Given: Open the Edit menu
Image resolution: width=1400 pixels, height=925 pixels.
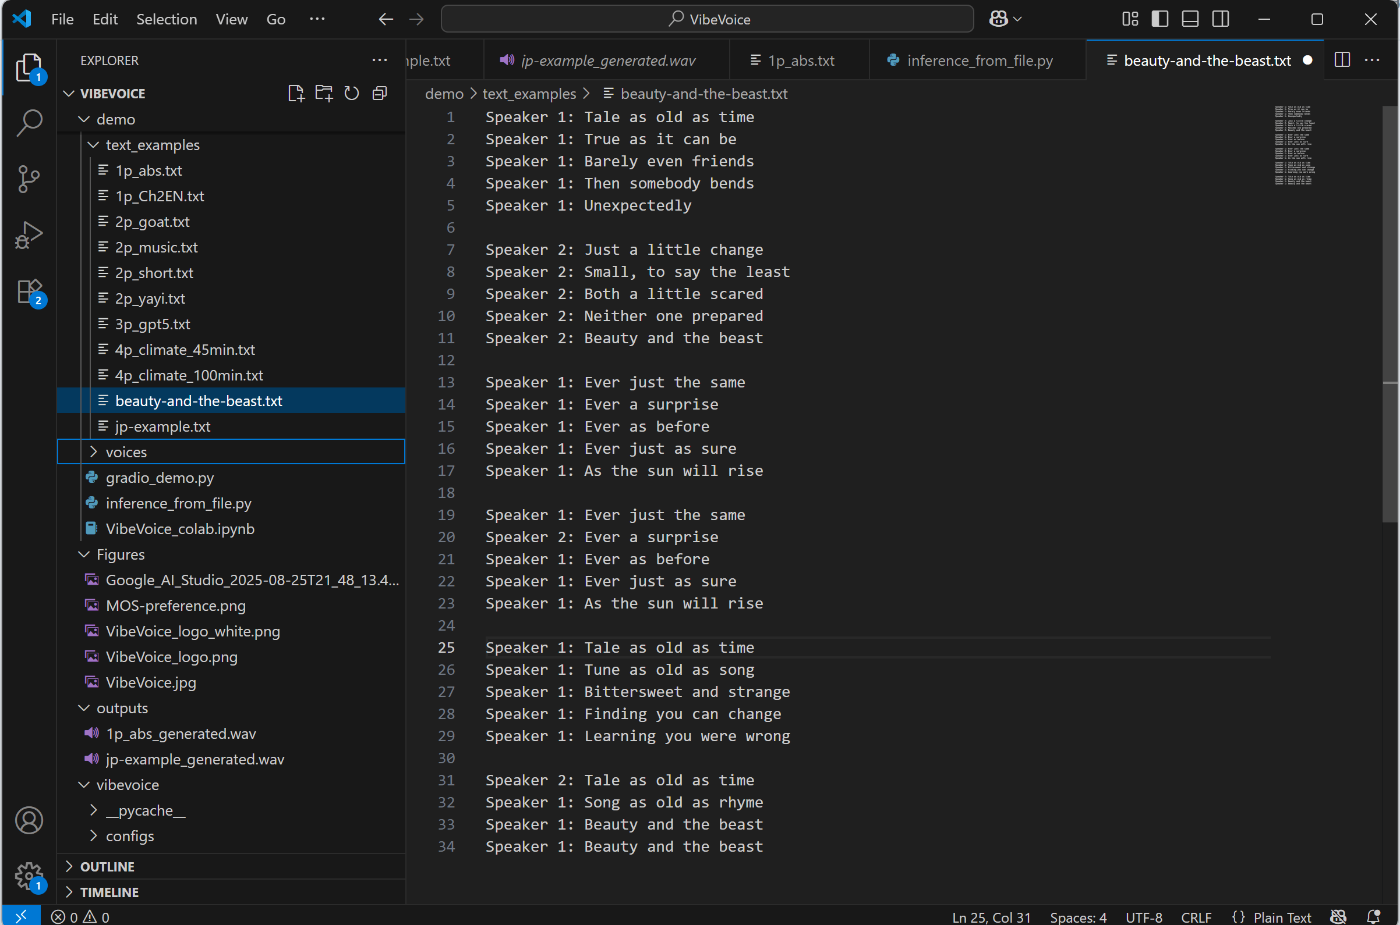Looking at the screenshot, I should [105, 19].
